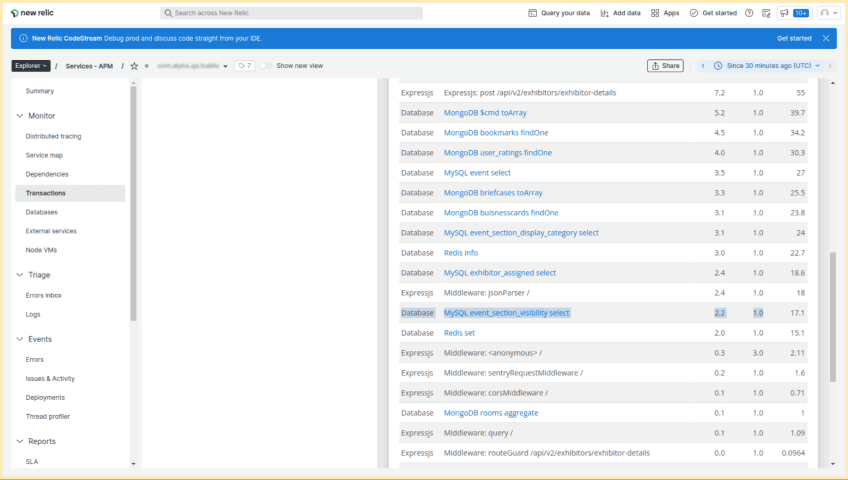Viewport: 848px width, 480px height.
Task: Open Node VMs
Action: pyautogui.click(x=41, y=250)
